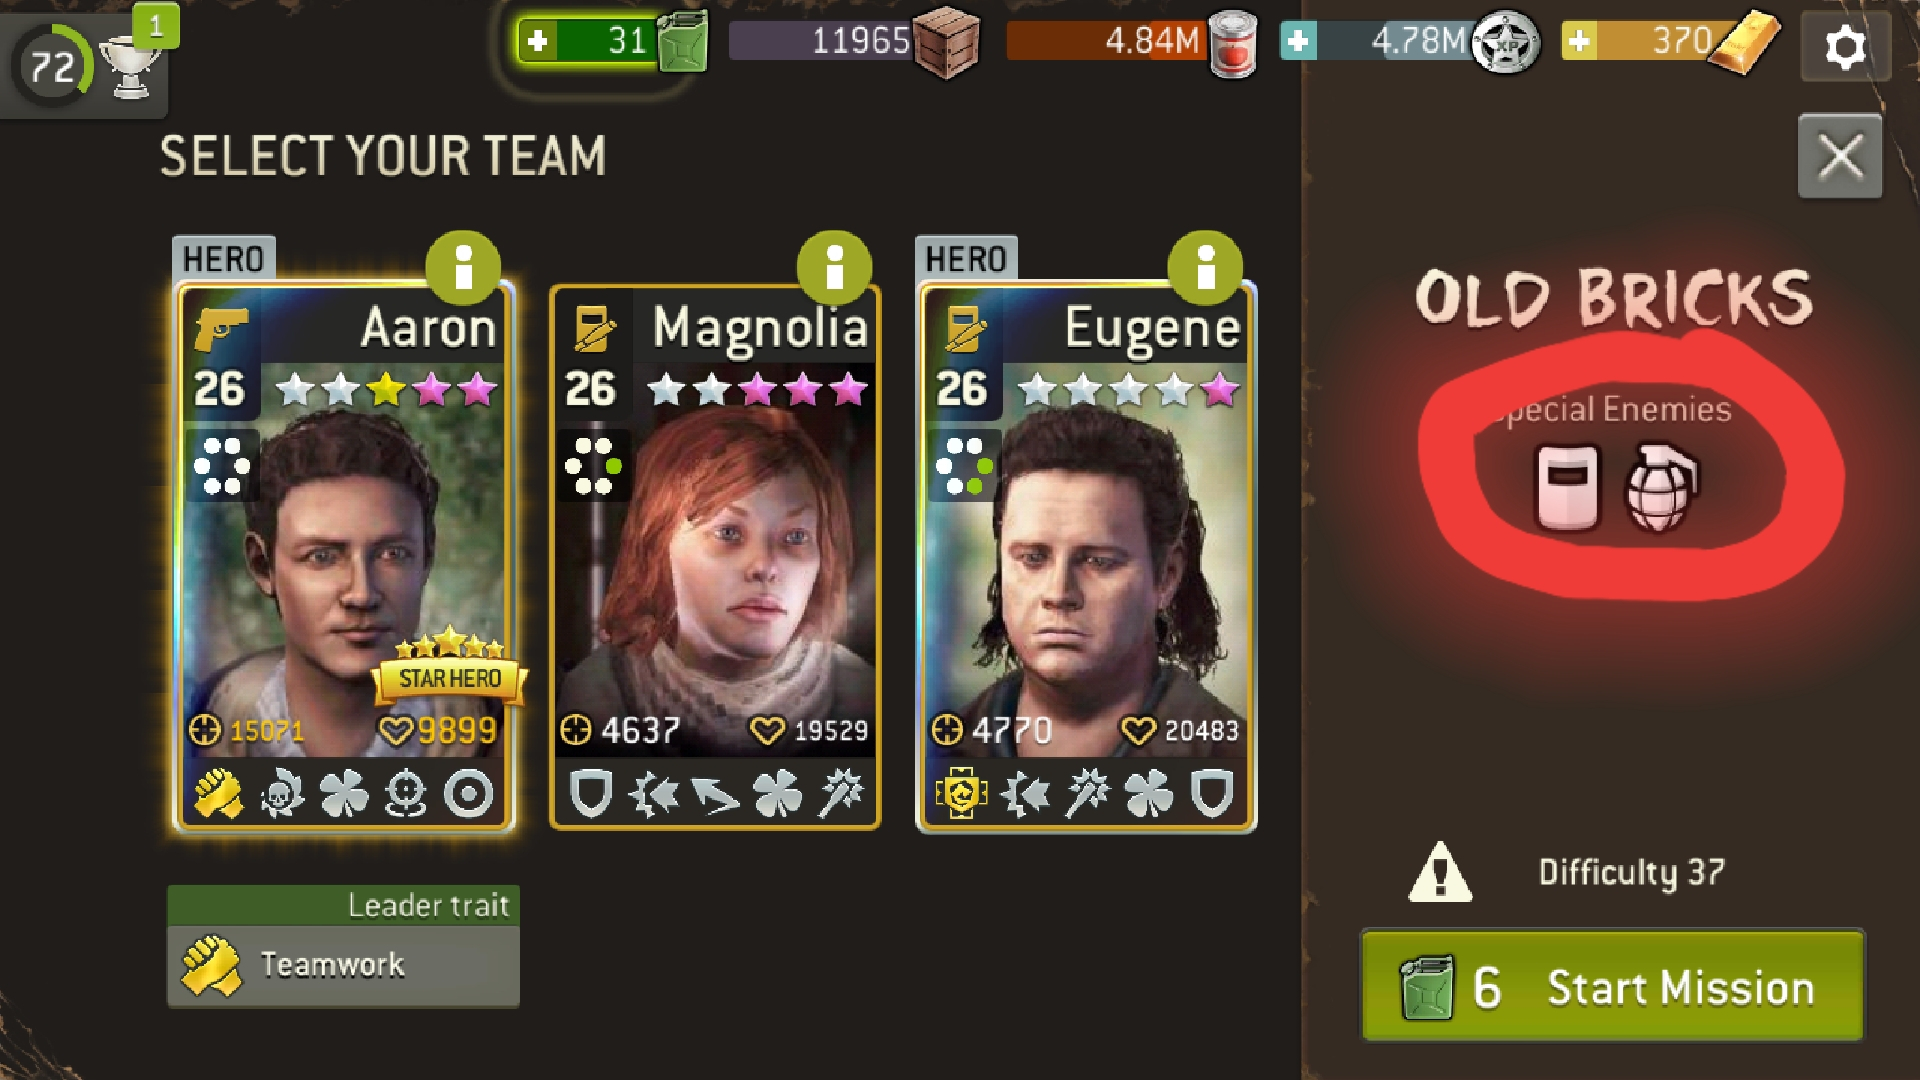Tap the player level 72 progress ring
The height and width of the screenshot is (1080, 1920).
(52, 67)
